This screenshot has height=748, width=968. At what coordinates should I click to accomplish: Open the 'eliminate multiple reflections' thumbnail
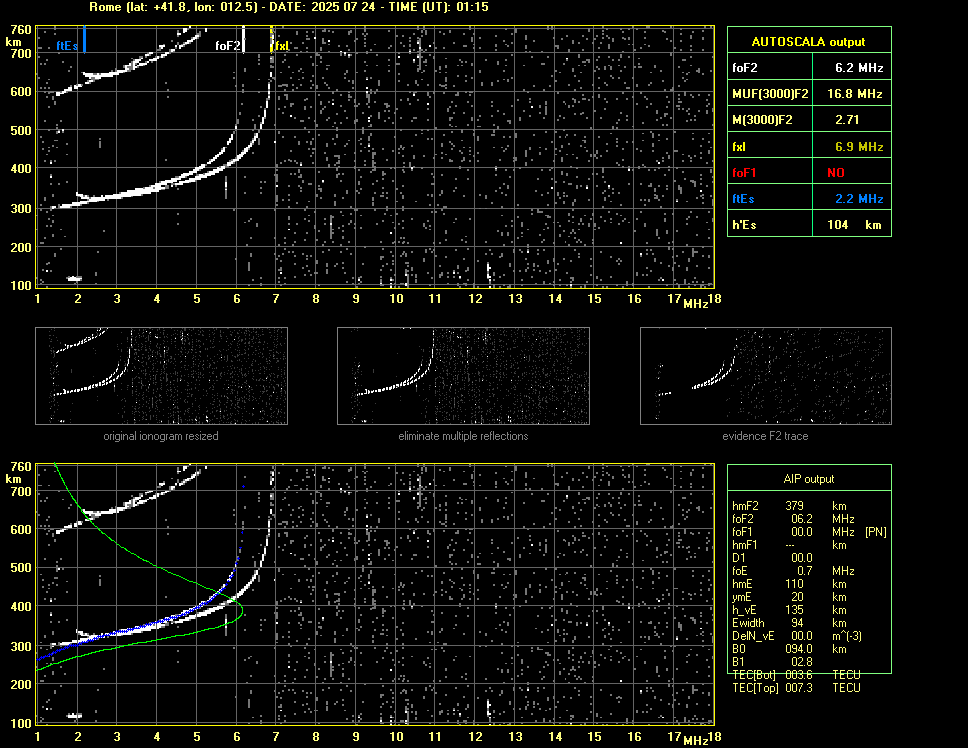(x=463, y=376)
